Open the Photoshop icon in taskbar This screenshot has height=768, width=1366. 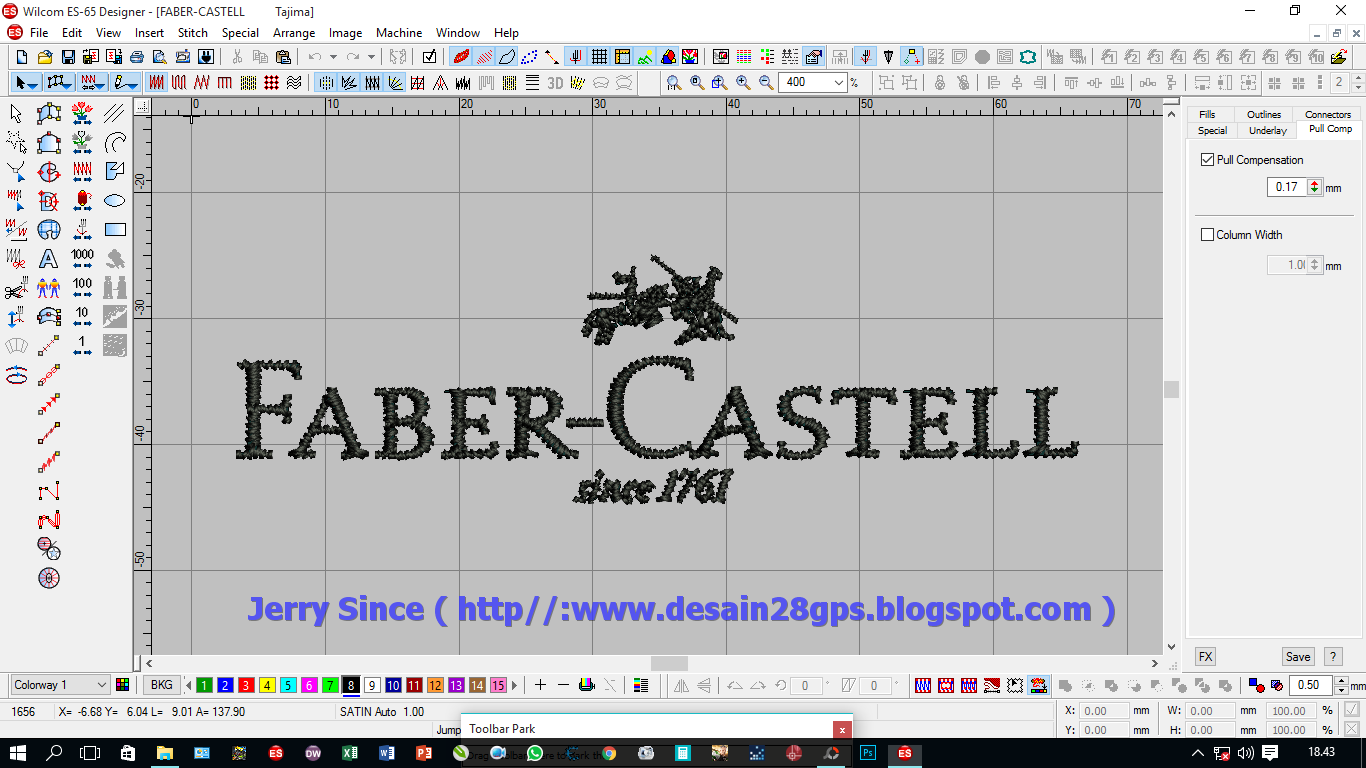868,753
